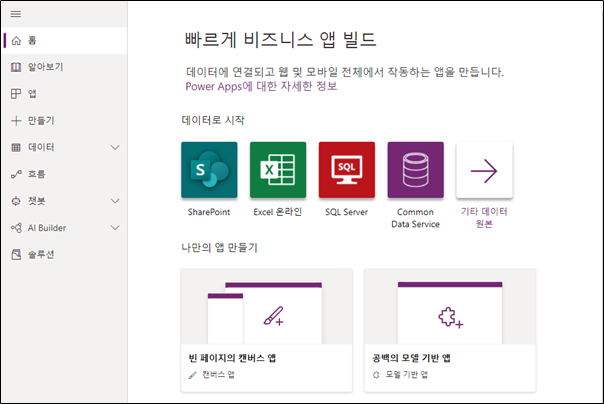Select 만들기 in the navigation
The width and height of the screenshot is (604, 404).
[x=64, y=121]
